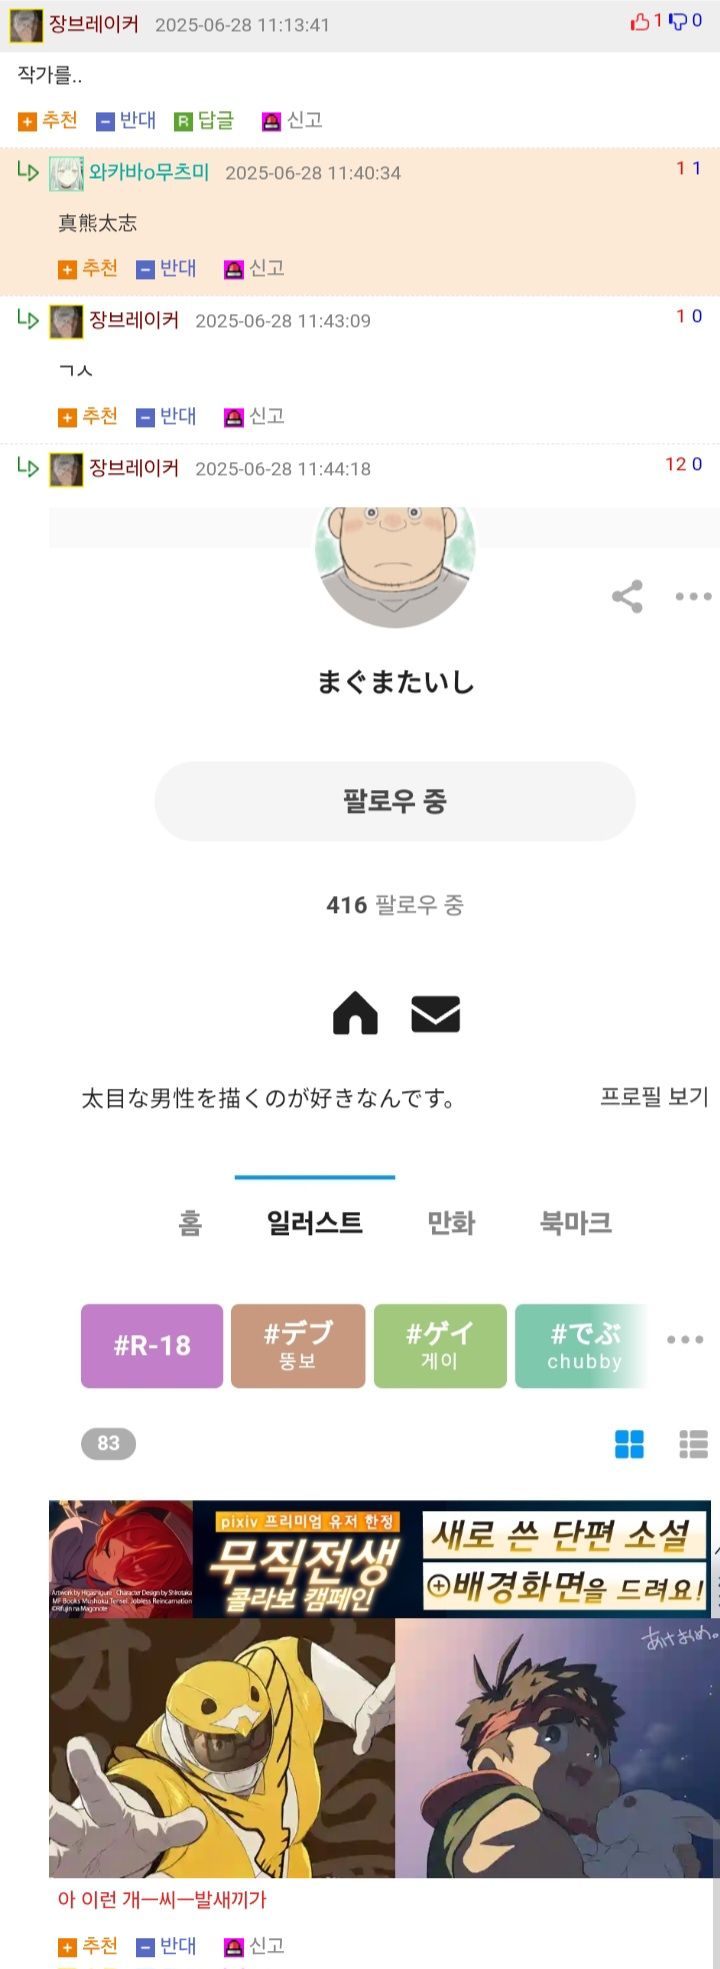
Task: Click the share icon on the profile
Action: point(627,597)
